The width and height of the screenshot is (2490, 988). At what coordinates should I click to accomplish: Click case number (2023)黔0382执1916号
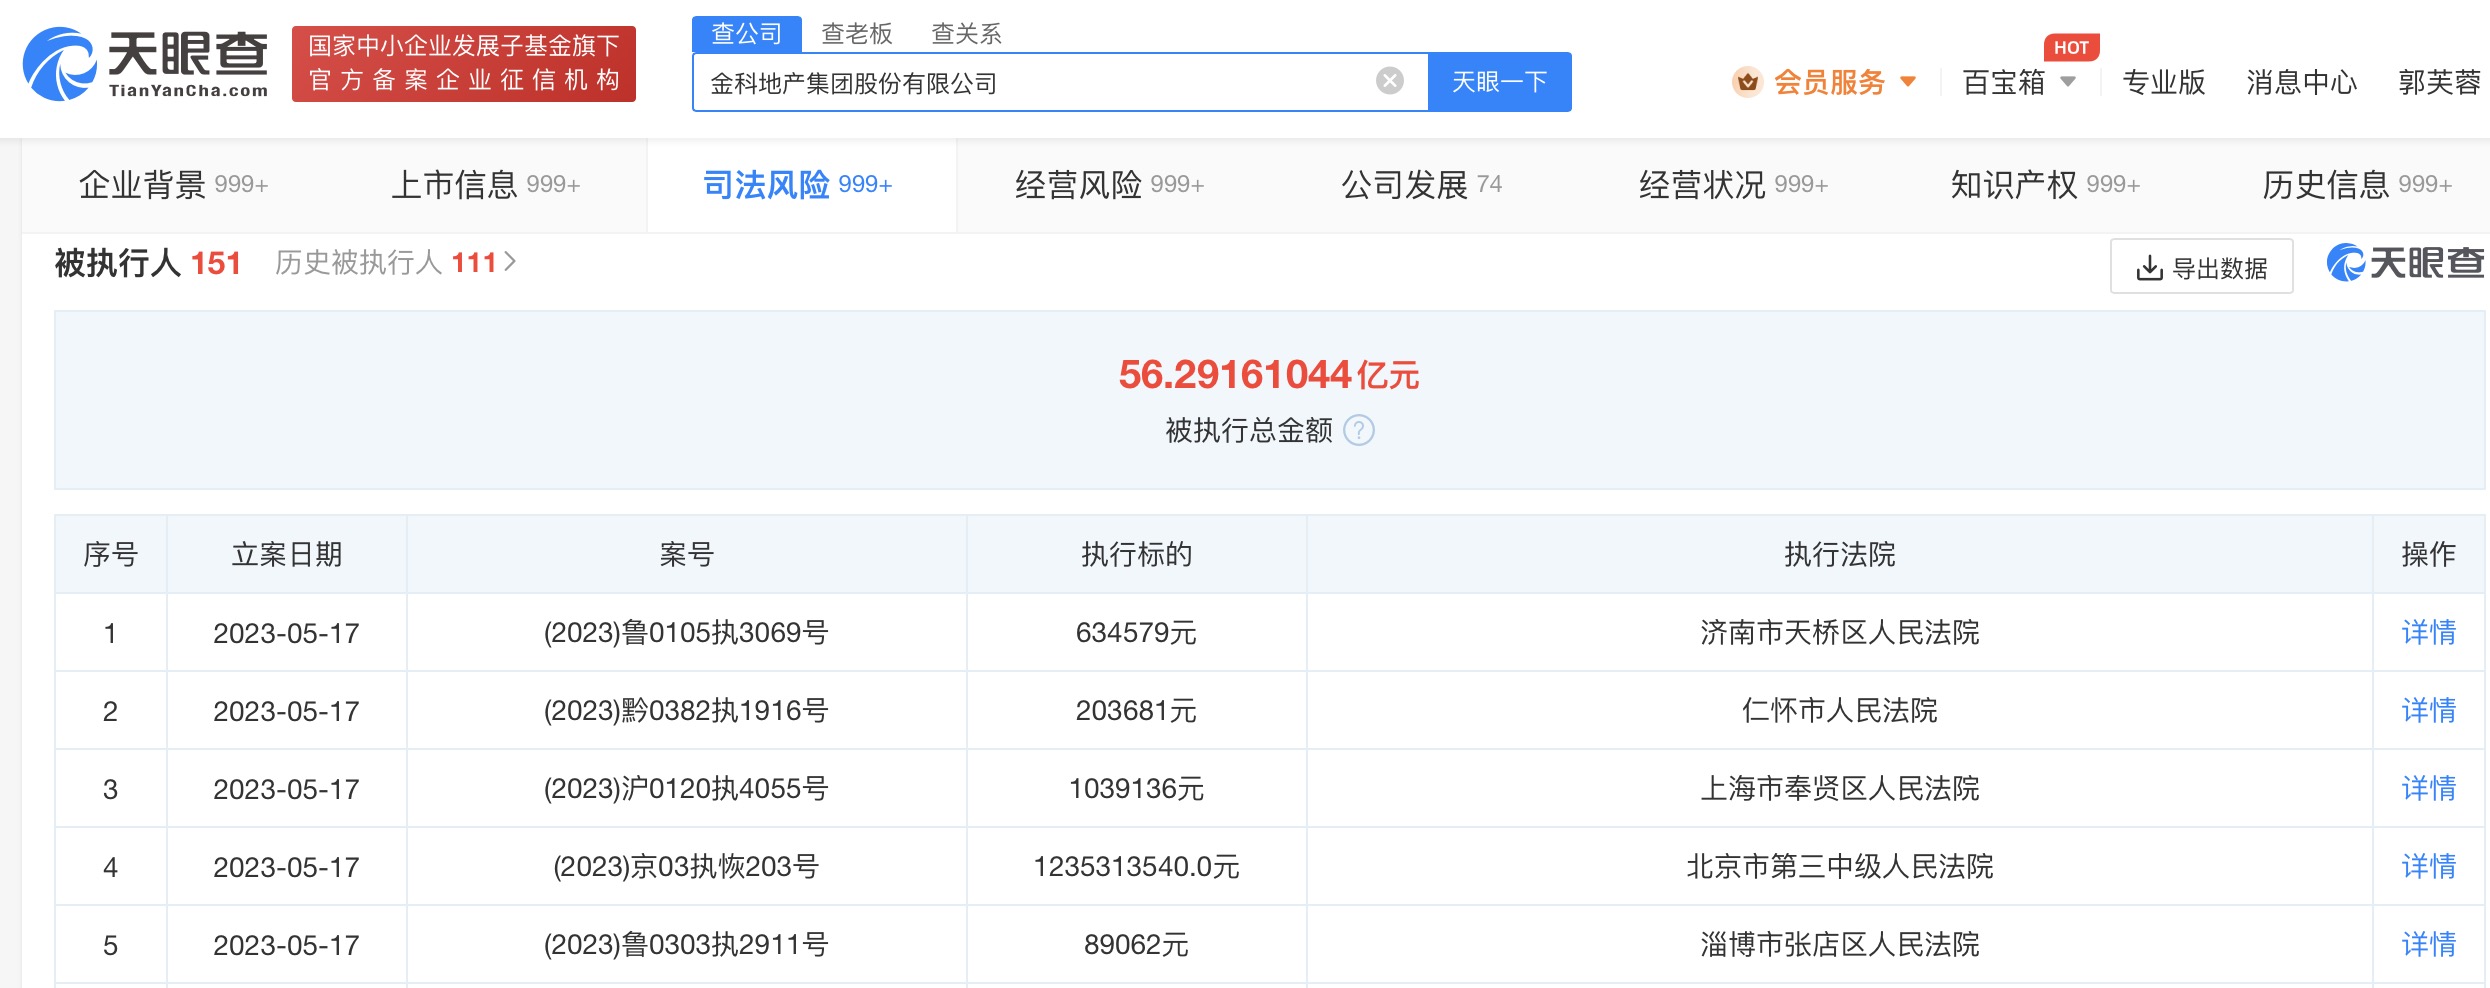coord(686,710)
